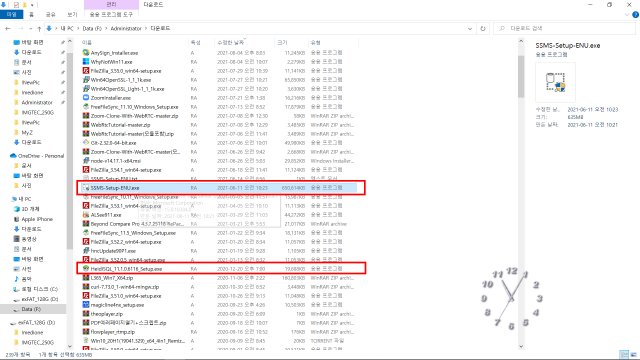
Task: Open the 파일 menu tab
Action: pyautogui.click(x=11, y=14)
